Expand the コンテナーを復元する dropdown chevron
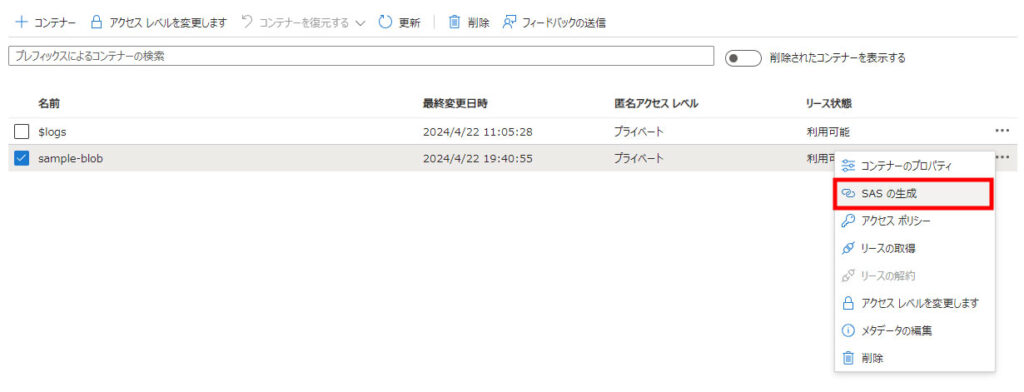 click(360, 24)
